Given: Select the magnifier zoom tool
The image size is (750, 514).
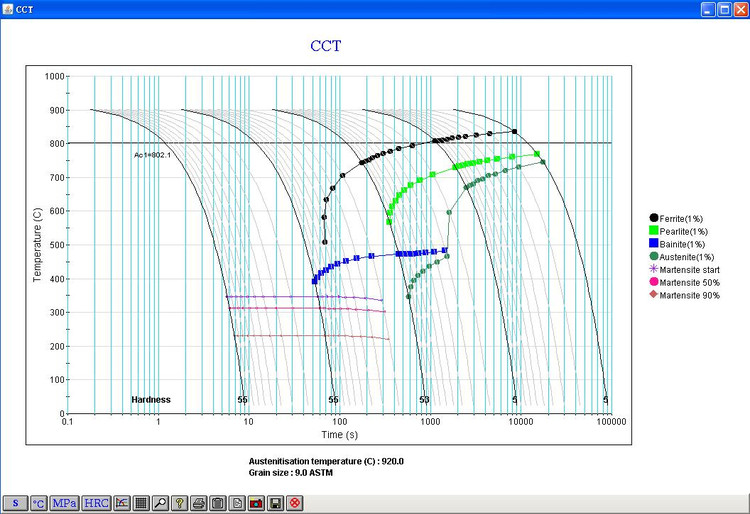Looking at the screenshot, I should pos(161,502).
